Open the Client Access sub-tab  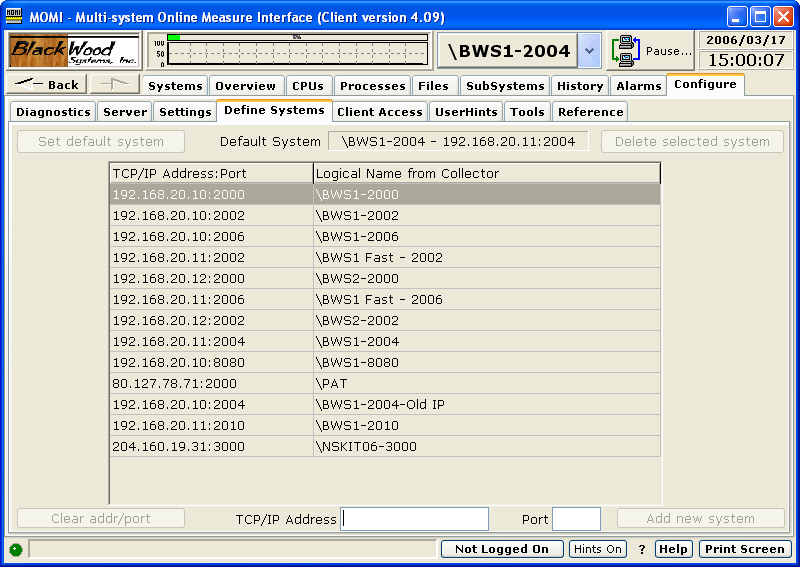(x=380, y=112)
